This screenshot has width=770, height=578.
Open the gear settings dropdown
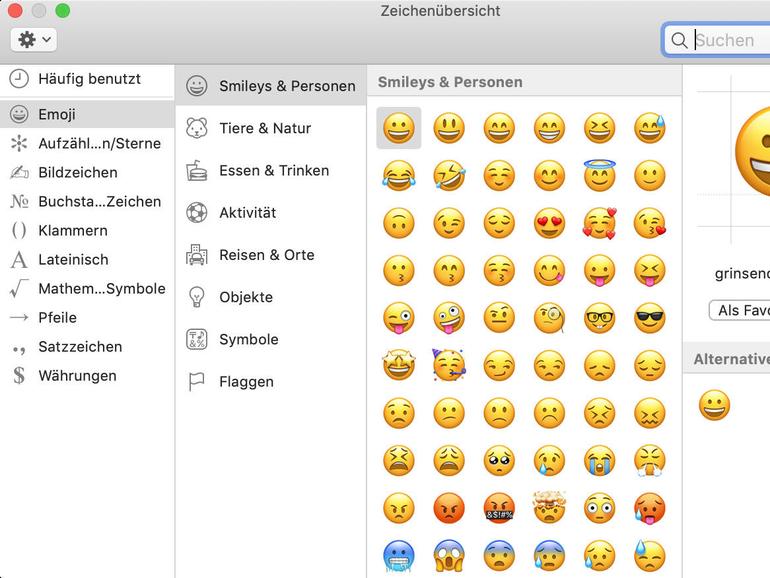click(33, 40)
